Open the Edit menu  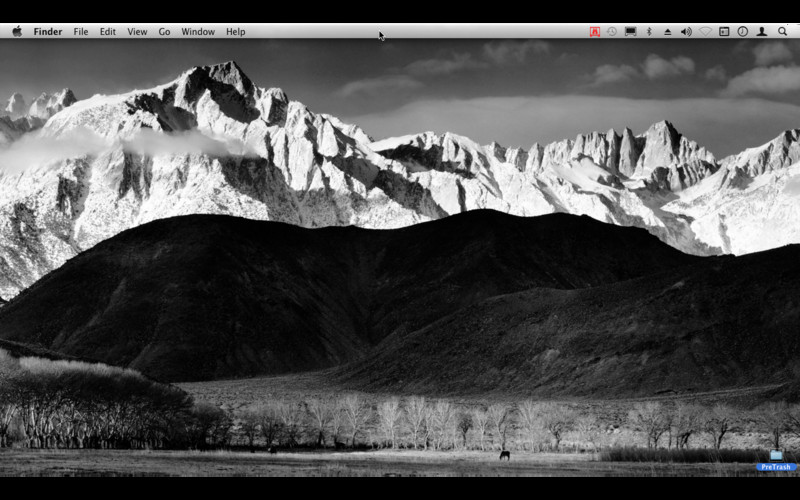(x=108, y=32)
